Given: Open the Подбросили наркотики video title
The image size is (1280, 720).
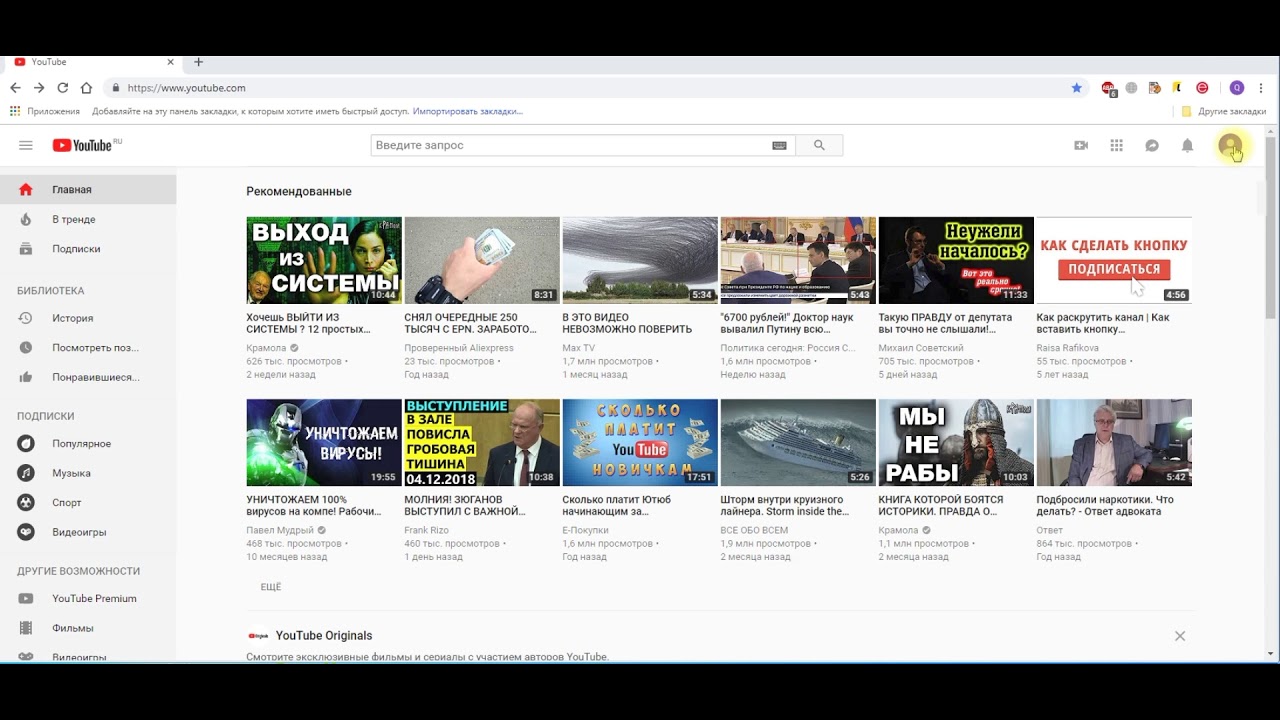Looking at the screenshot, I should pos(1105,505).
